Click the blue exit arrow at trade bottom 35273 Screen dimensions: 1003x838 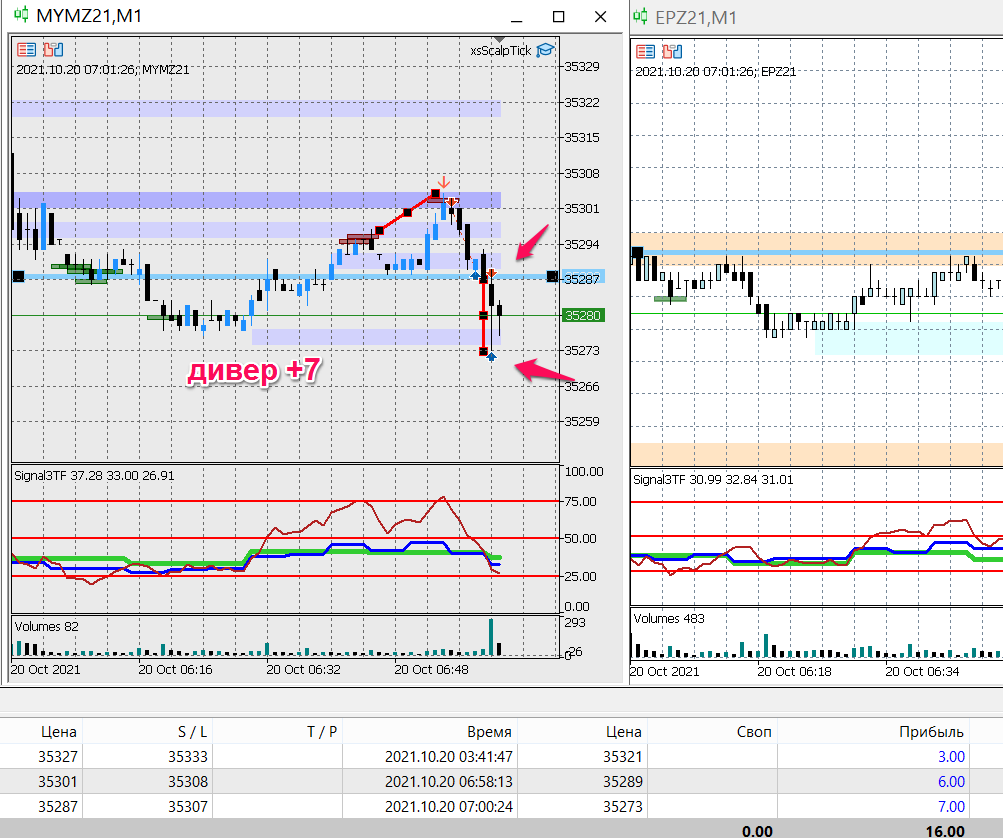(x=491, y=358)
